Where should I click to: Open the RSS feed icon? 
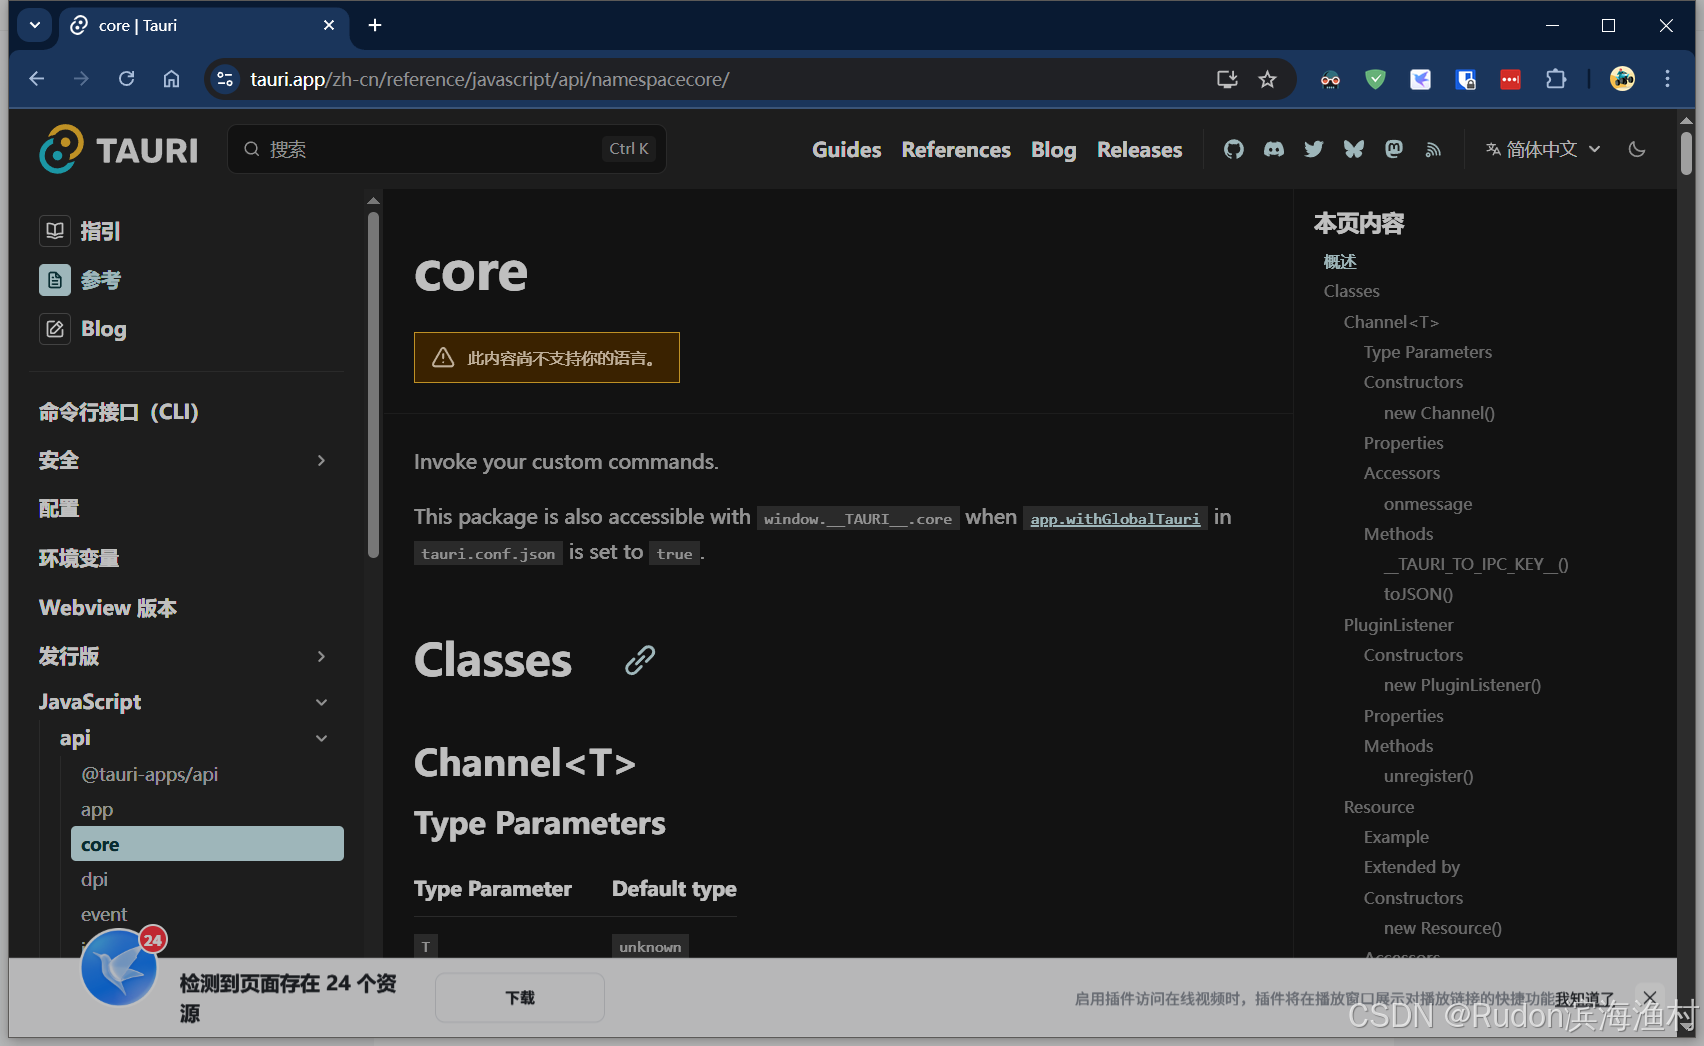pyautogui.click(x=1433, y=149)
